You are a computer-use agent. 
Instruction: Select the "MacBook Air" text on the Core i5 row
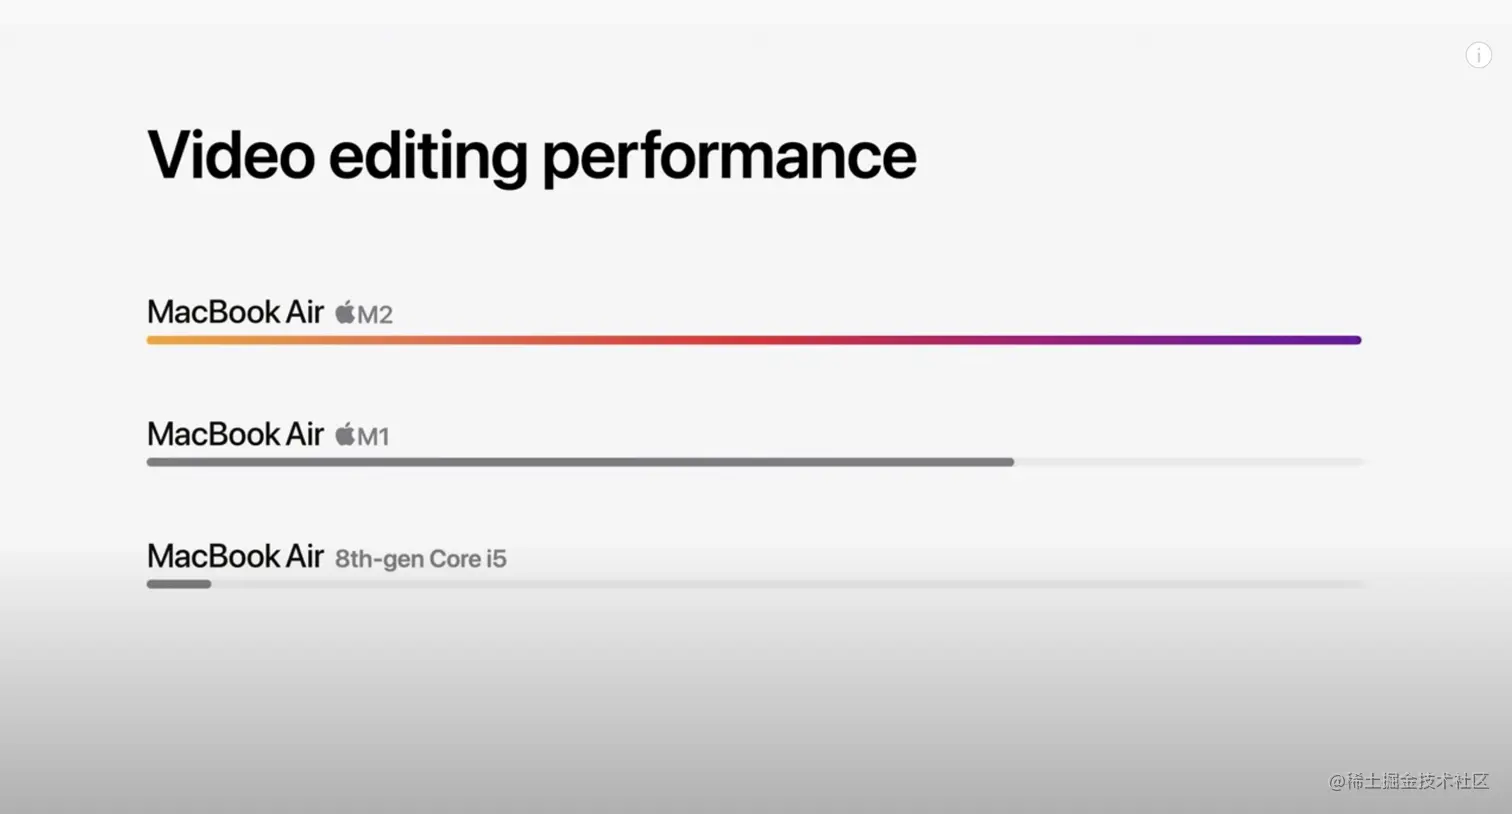235,556
